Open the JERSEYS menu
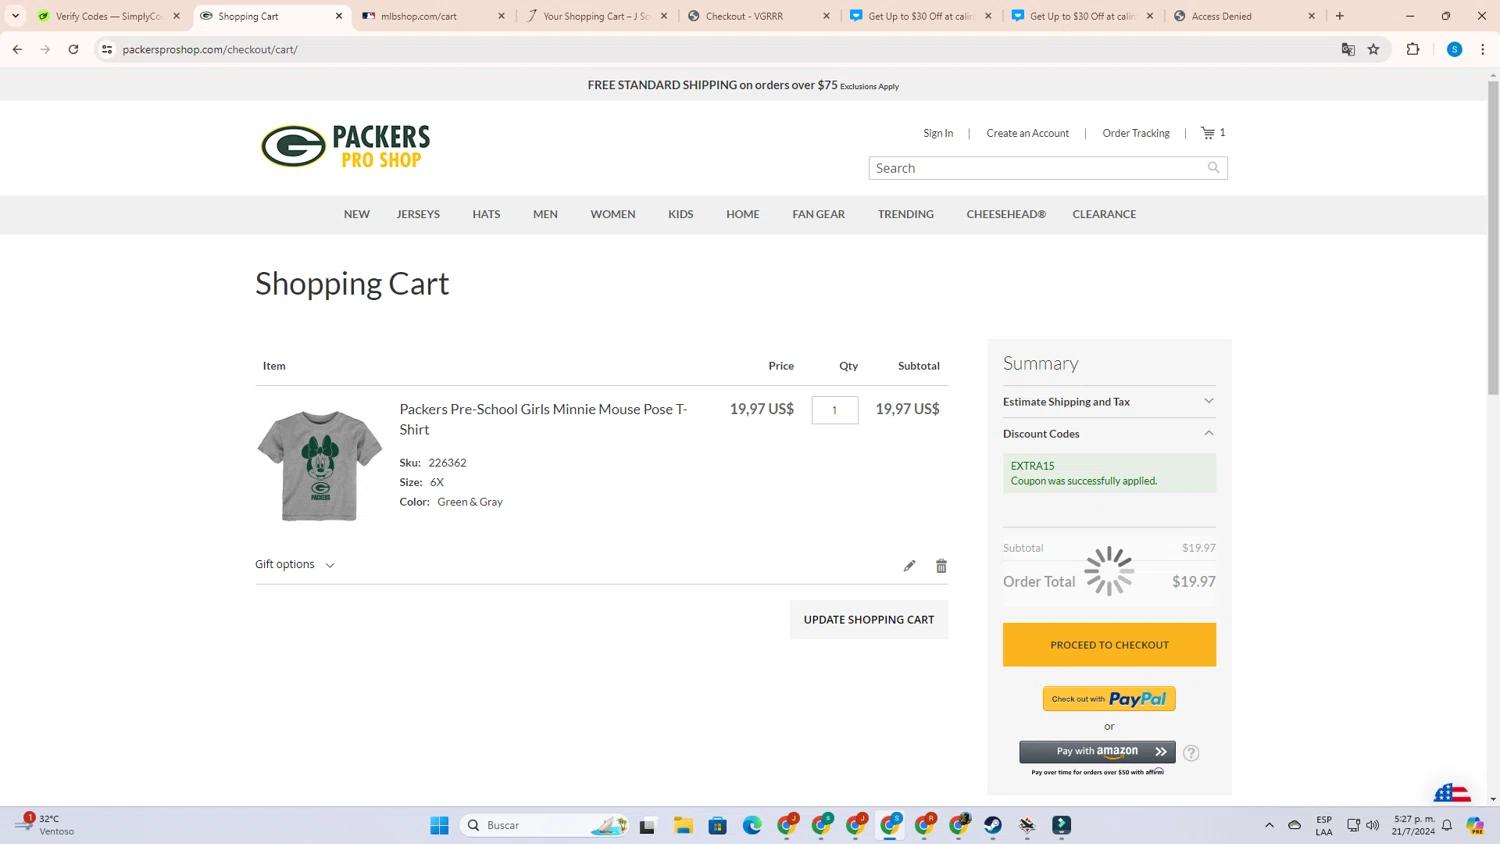1500x844 pixels. pyautogui.click(x=418, y=214)
